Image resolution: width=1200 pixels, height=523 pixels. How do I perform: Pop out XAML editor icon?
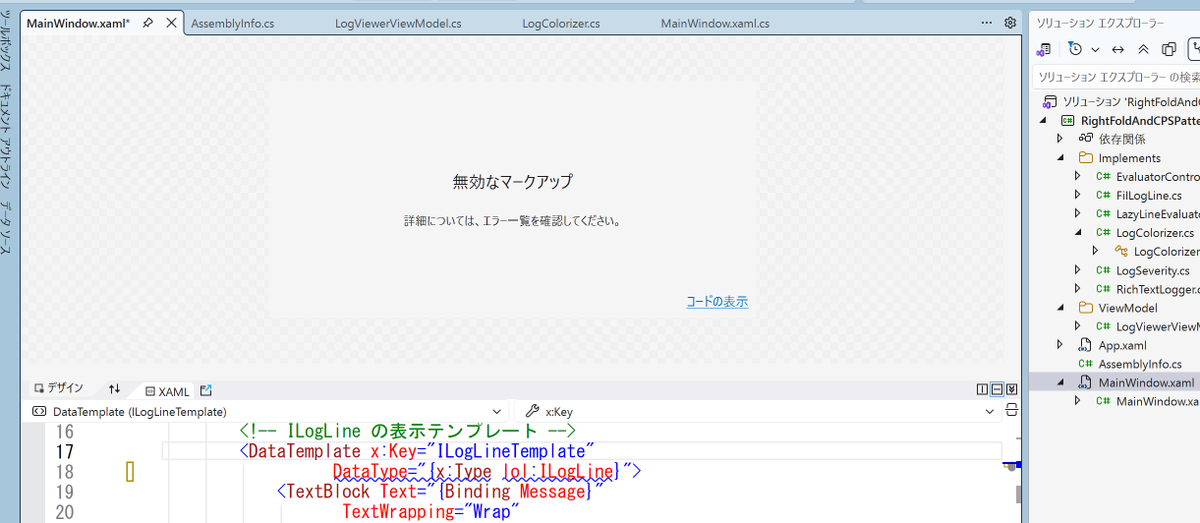(207, 390)
